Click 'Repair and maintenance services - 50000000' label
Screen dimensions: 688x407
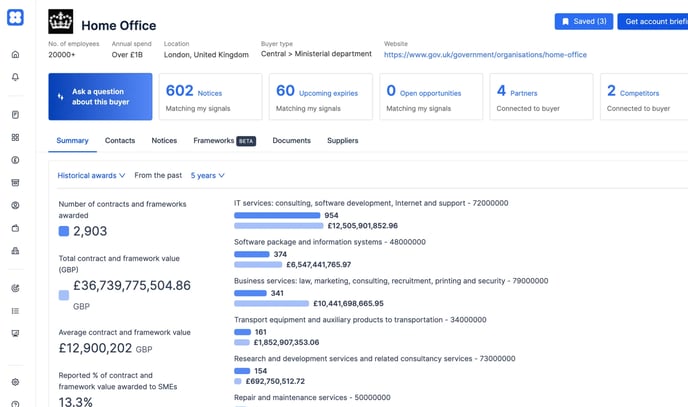pyautogui.click(x=312, y=397)
